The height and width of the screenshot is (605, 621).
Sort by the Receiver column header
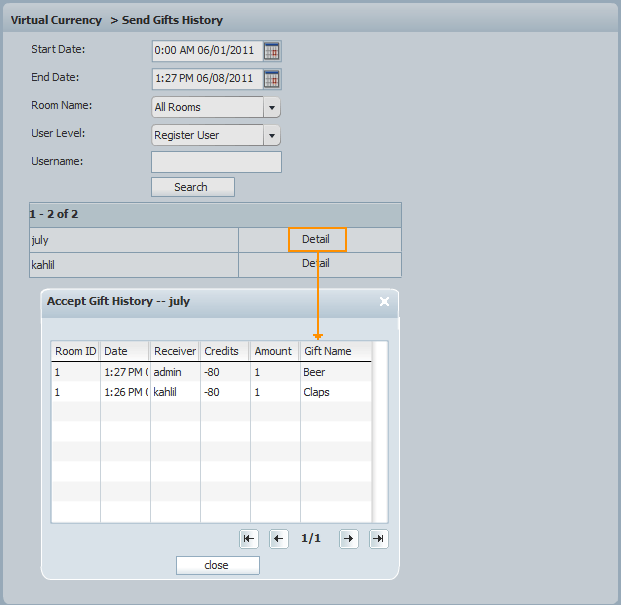(x=174, y=351)
